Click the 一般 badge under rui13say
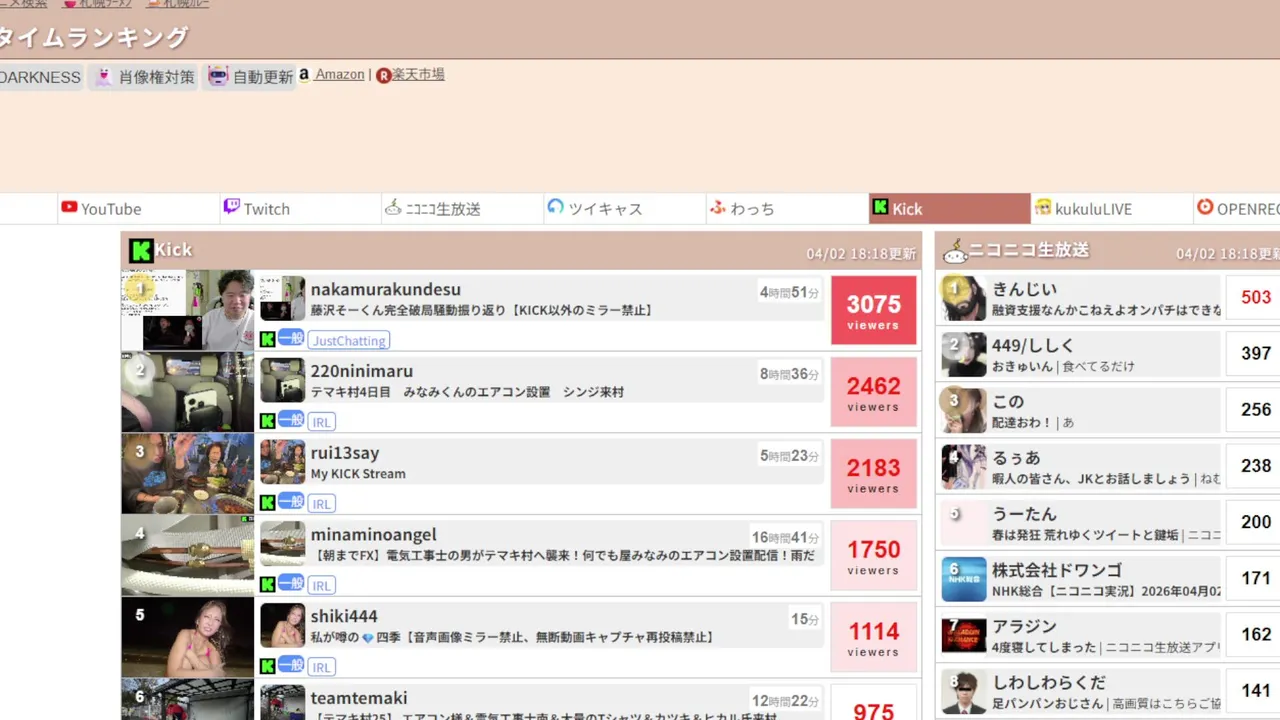 click(291, 502)
